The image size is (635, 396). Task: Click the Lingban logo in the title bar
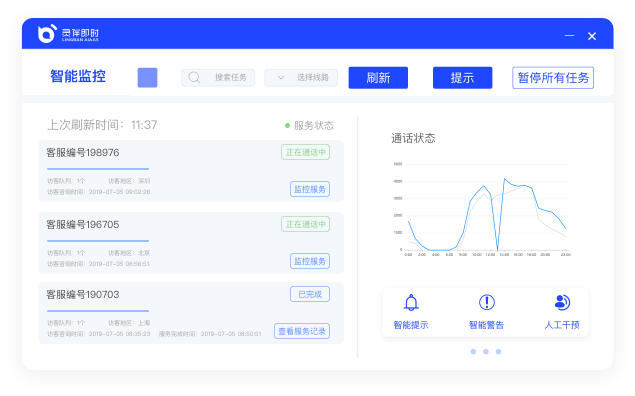tap(47, 34)
